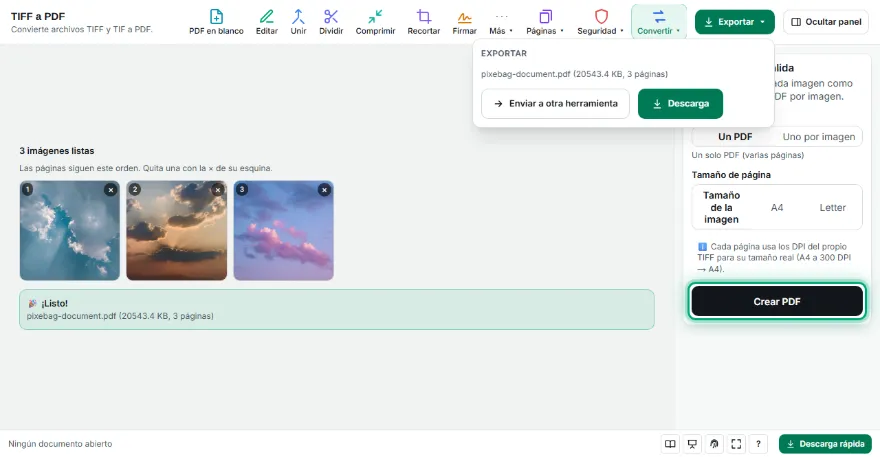This screenshot has width=880, height=457.
Task: Remove image 3 with its × button
Action: [324, 190]
